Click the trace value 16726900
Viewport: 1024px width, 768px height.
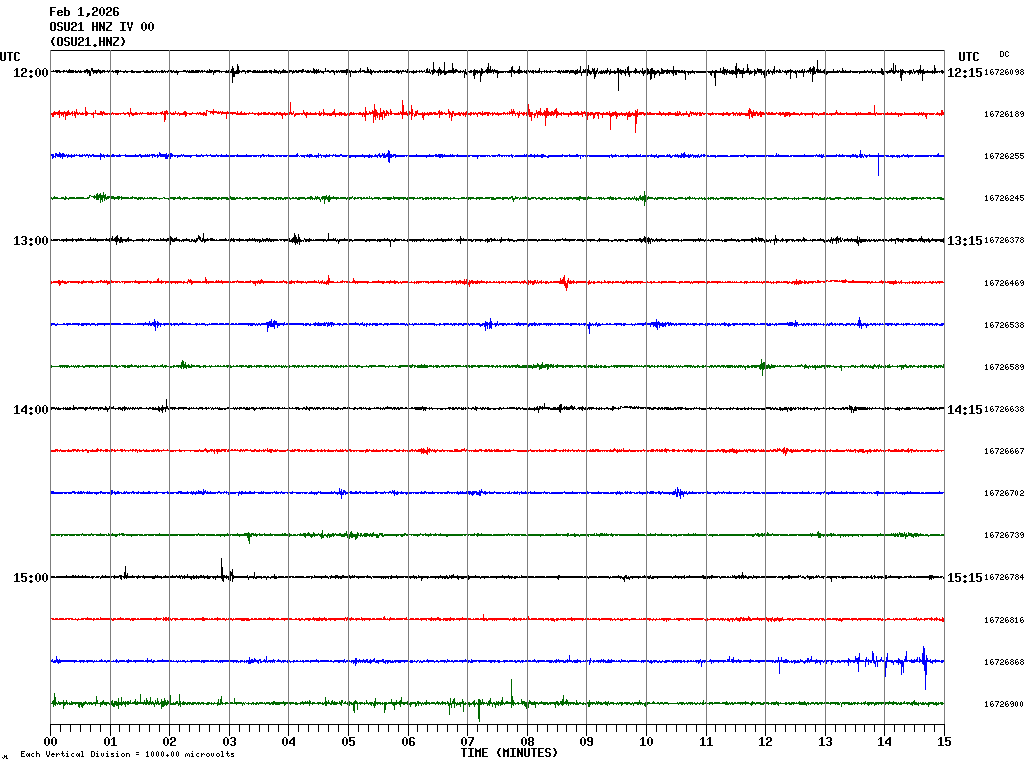tap(1004, 705)
